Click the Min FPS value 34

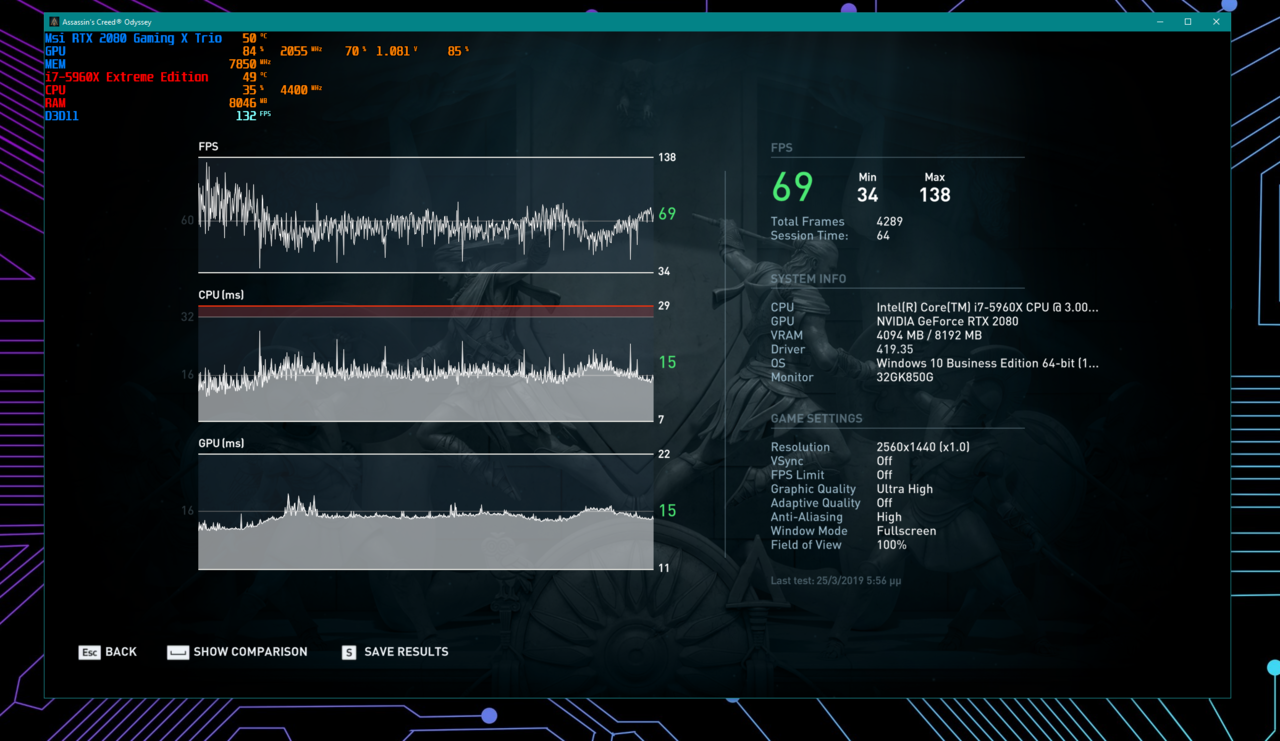click(867, 195)
